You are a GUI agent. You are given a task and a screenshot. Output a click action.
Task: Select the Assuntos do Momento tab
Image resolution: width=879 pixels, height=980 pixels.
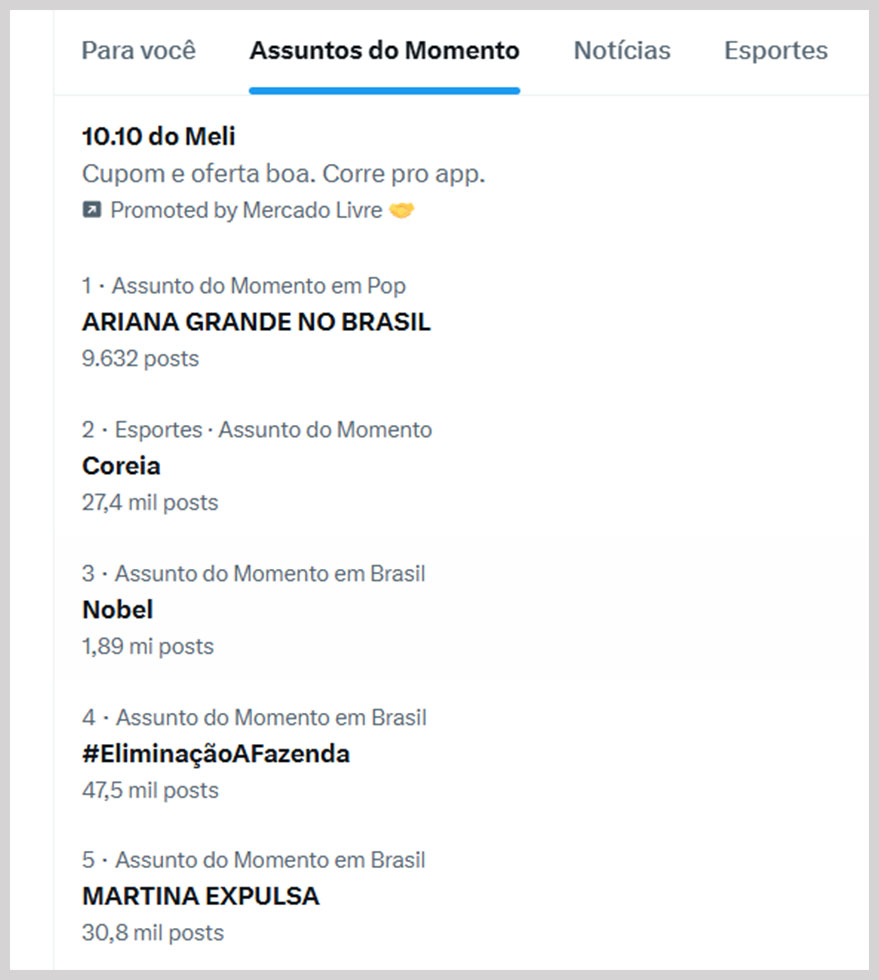point(384,51)
